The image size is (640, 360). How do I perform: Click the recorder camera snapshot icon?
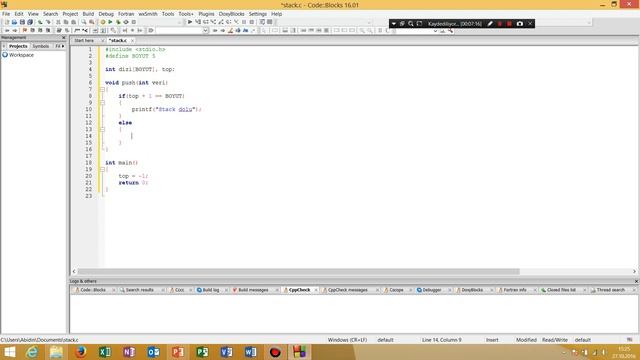click(520, 24)
